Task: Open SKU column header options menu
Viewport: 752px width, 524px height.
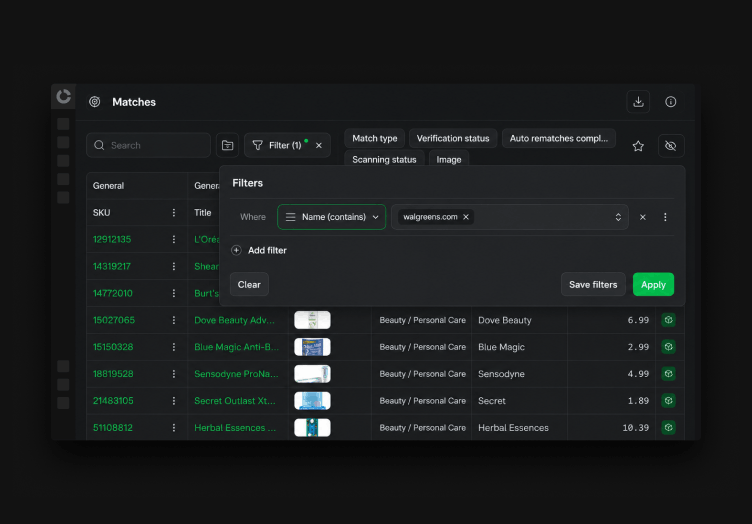Action: 174,212
